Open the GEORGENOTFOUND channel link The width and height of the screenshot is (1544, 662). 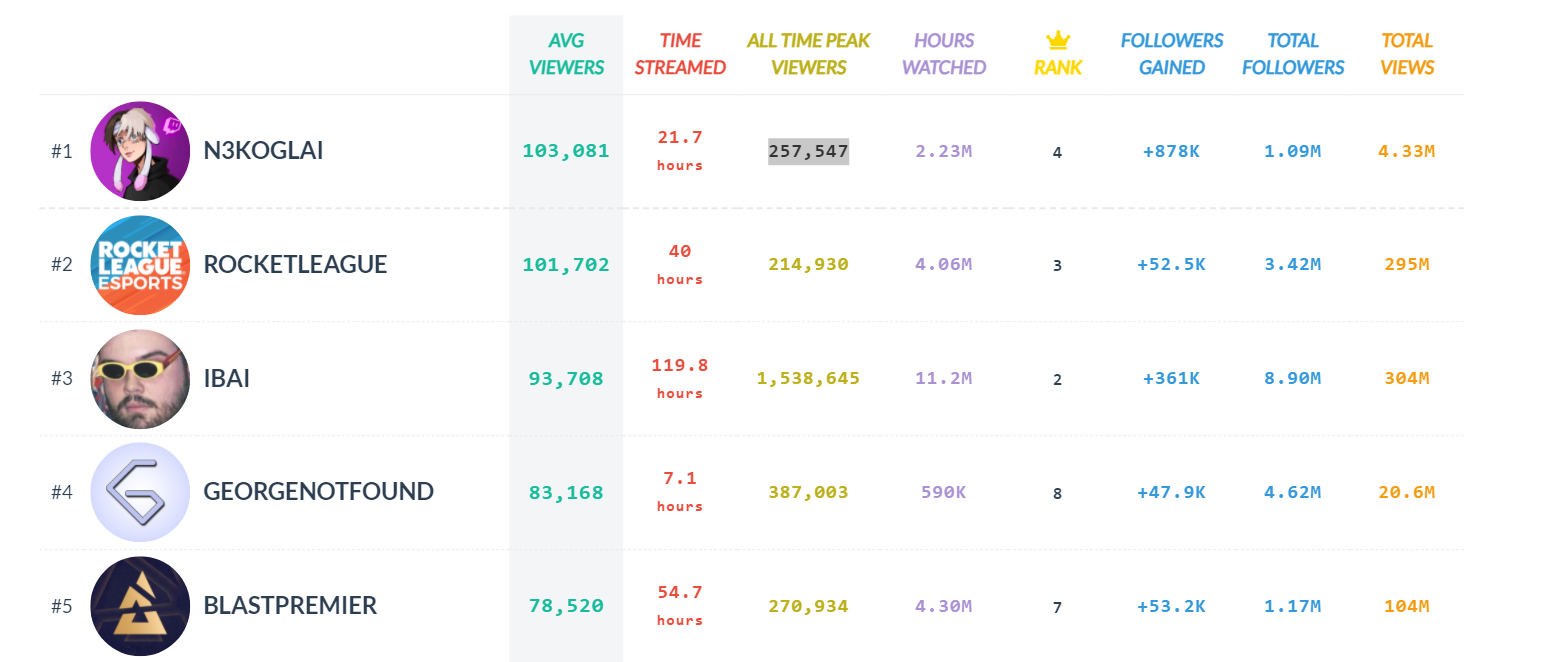[318, 492]
